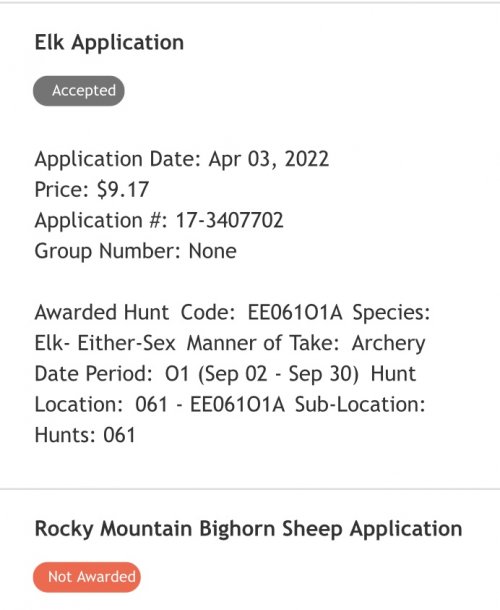Click the Species label text
The width and height of the screenshot is (500, 610).
[391, 313]
